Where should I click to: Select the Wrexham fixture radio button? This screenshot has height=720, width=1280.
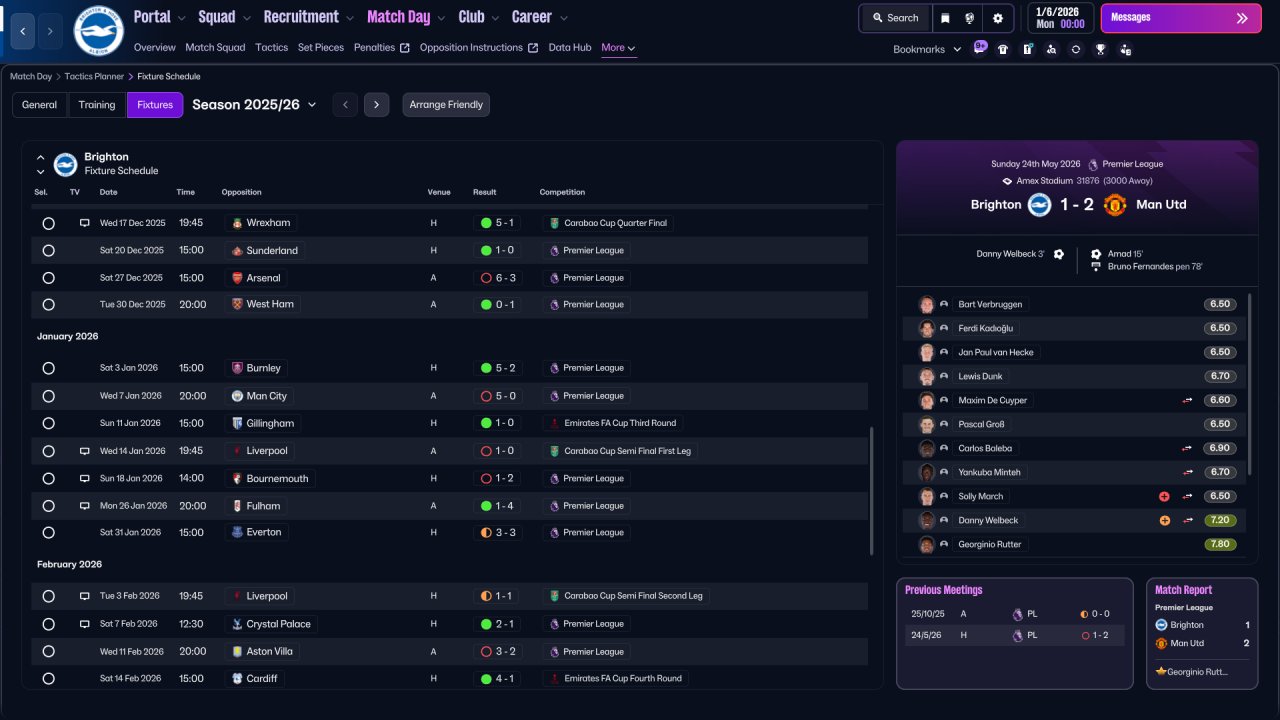coord(48,223)
